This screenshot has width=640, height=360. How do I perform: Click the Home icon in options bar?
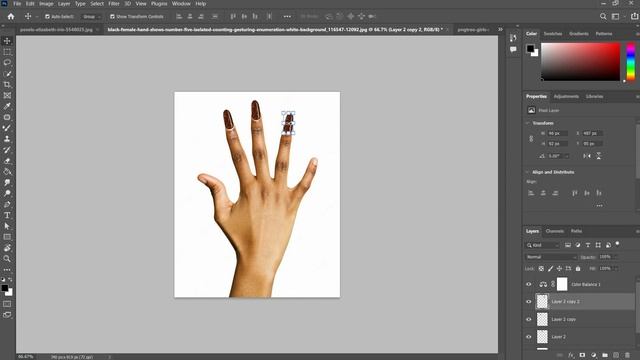point(11,16)
